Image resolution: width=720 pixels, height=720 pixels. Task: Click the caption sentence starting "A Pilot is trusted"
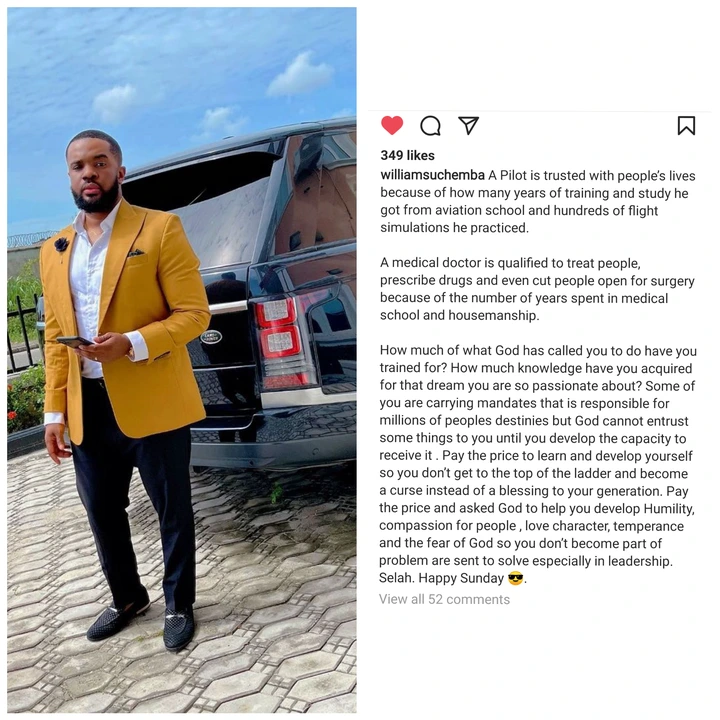pos(537,201)
